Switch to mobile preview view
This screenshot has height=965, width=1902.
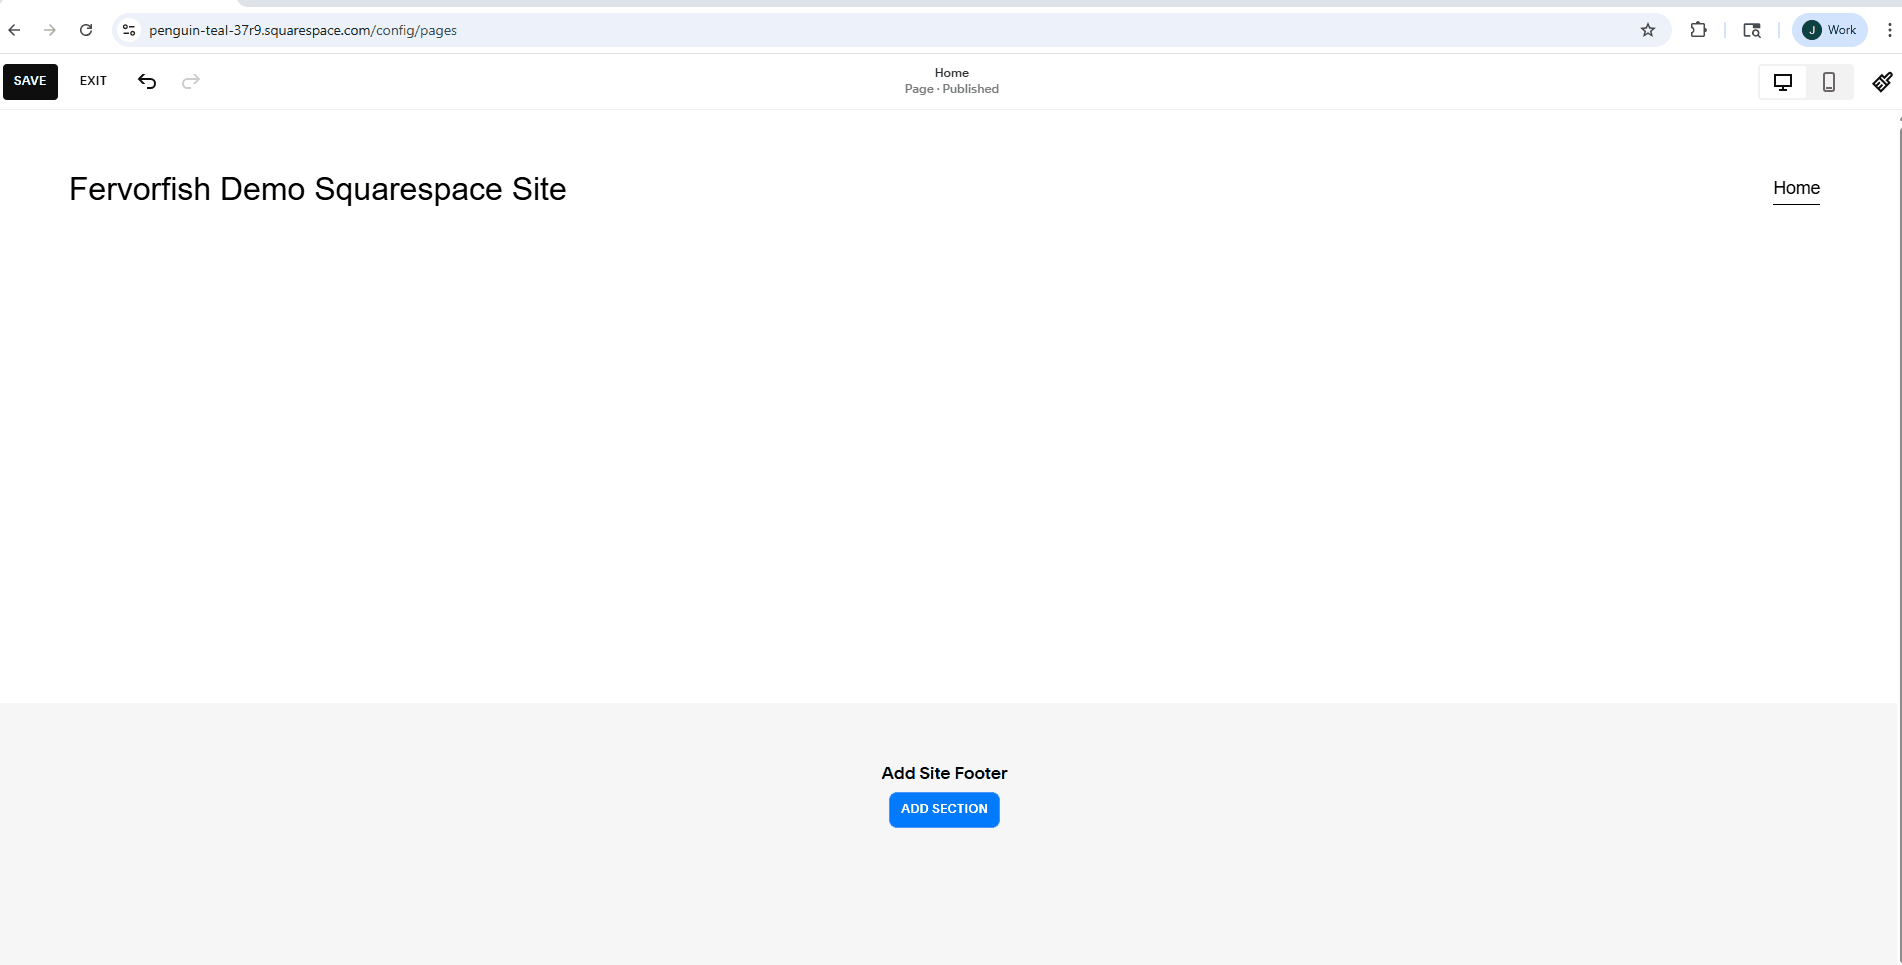point(1829,82)
